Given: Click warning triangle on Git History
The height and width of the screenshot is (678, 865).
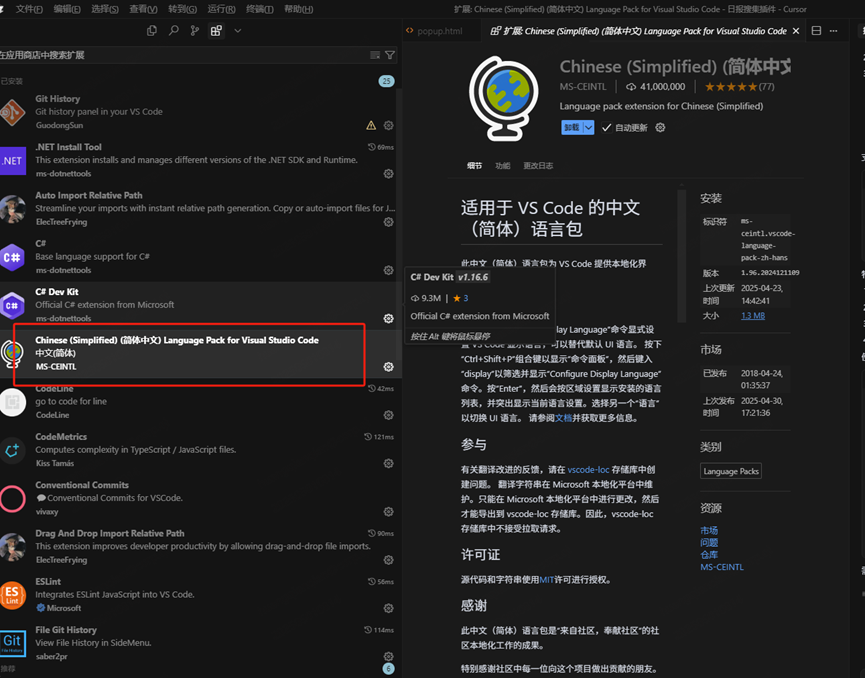Looking at the screenshot, I should point(371,125).
